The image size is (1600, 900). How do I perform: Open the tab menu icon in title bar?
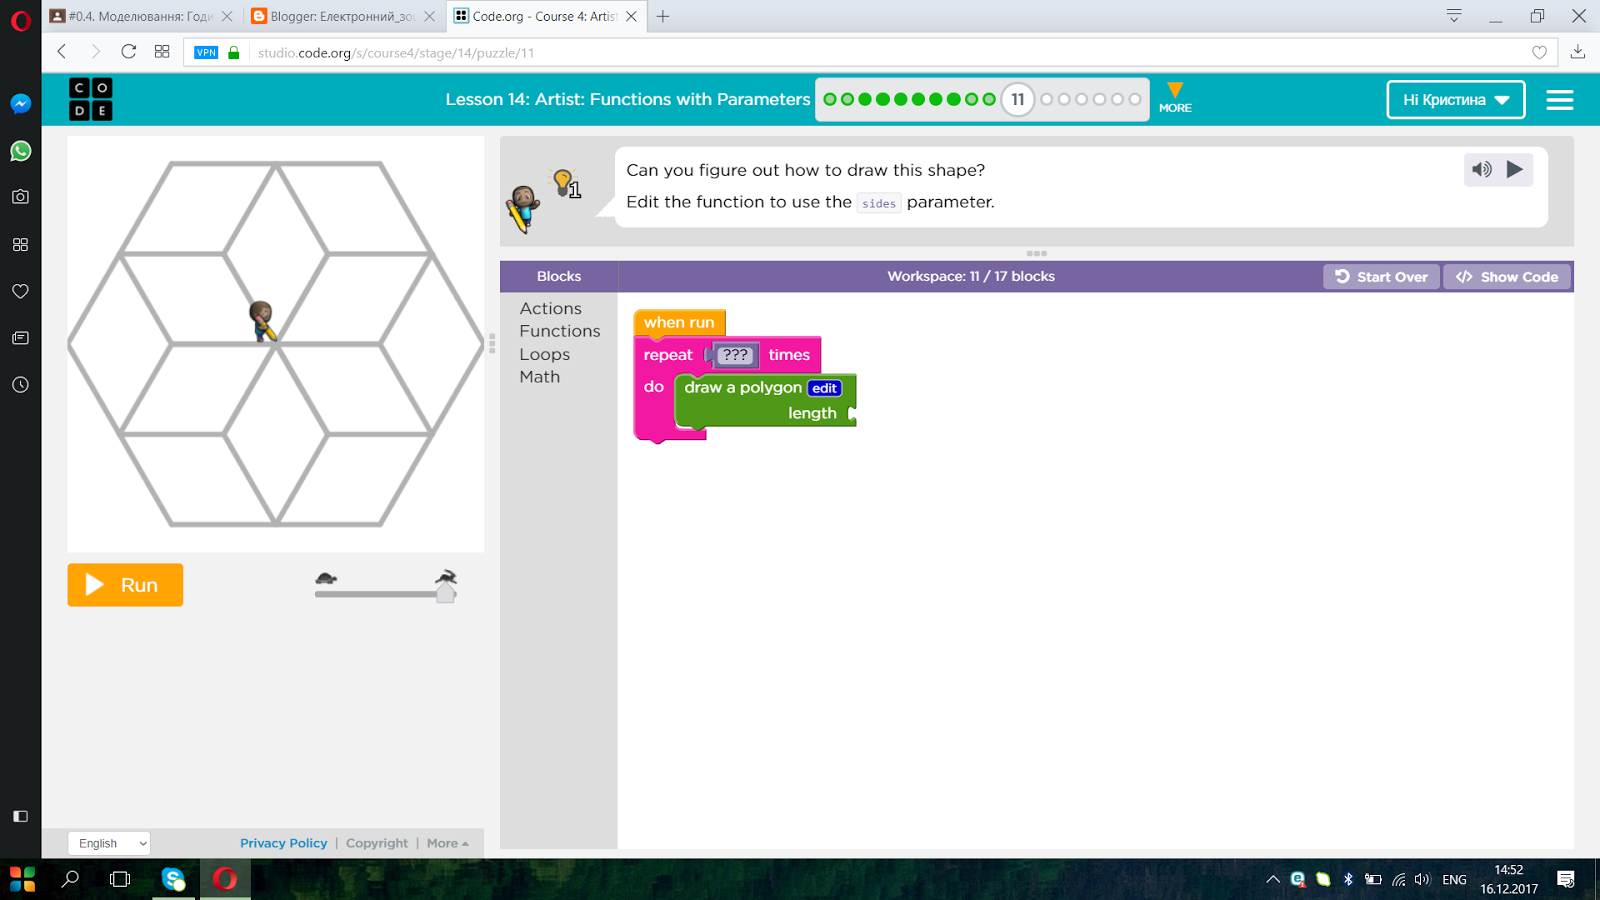pos(1454,16)
